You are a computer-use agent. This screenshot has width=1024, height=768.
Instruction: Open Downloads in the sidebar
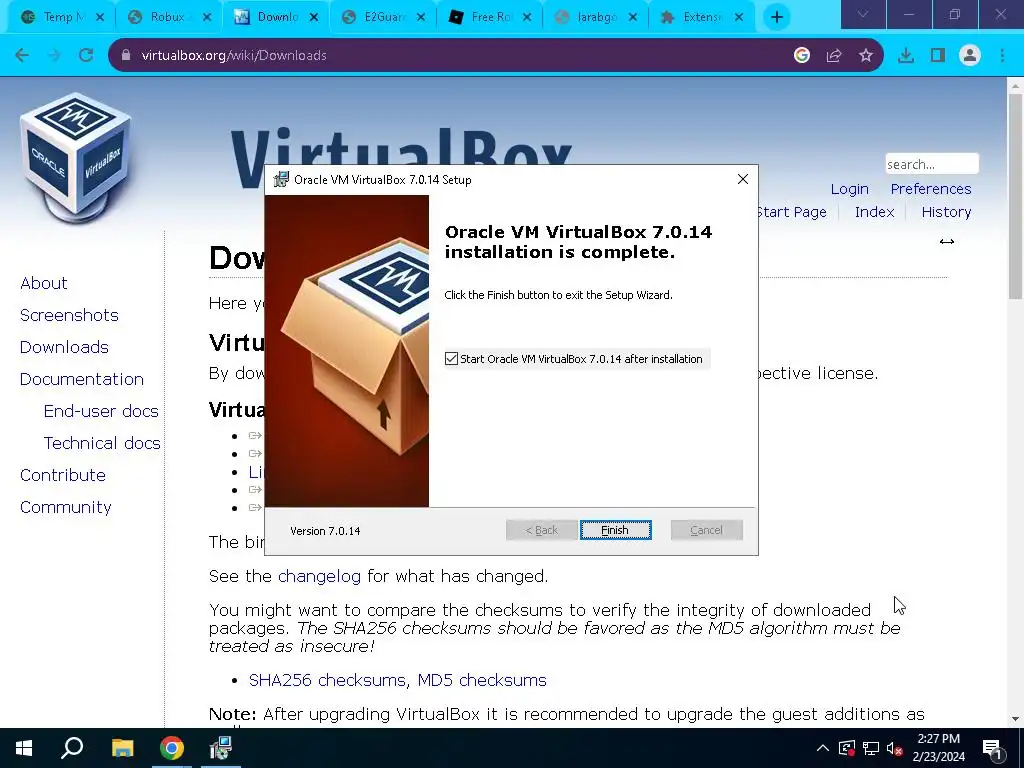point(64,347)
